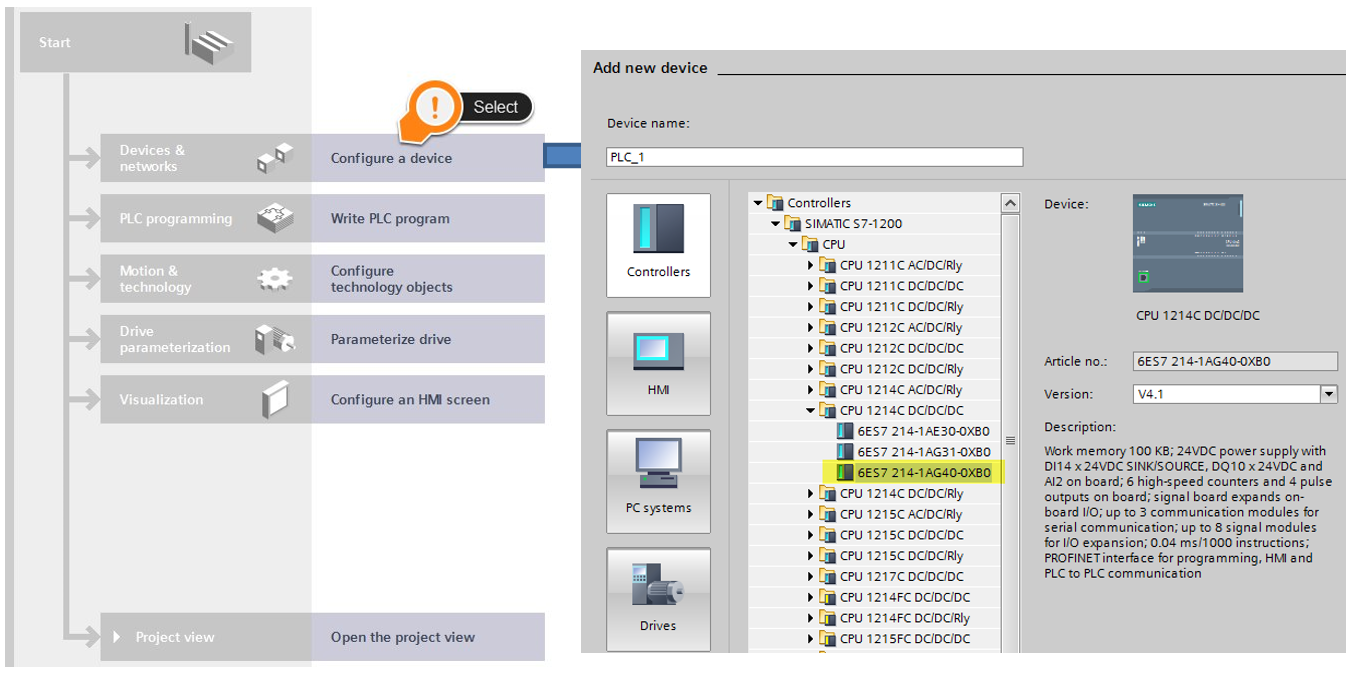Click the CPU 1214C device preview image

click(x=1188, y=243)
